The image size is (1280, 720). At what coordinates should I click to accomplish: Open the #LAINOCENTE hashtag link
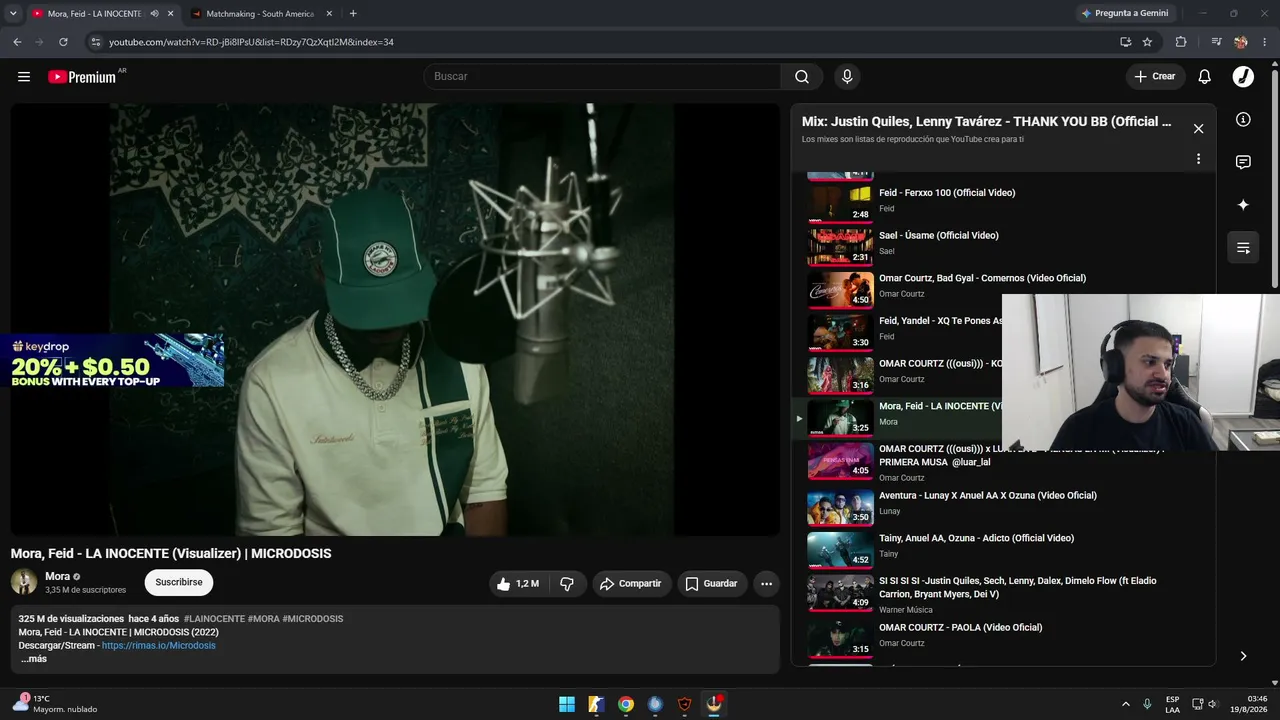214,619
